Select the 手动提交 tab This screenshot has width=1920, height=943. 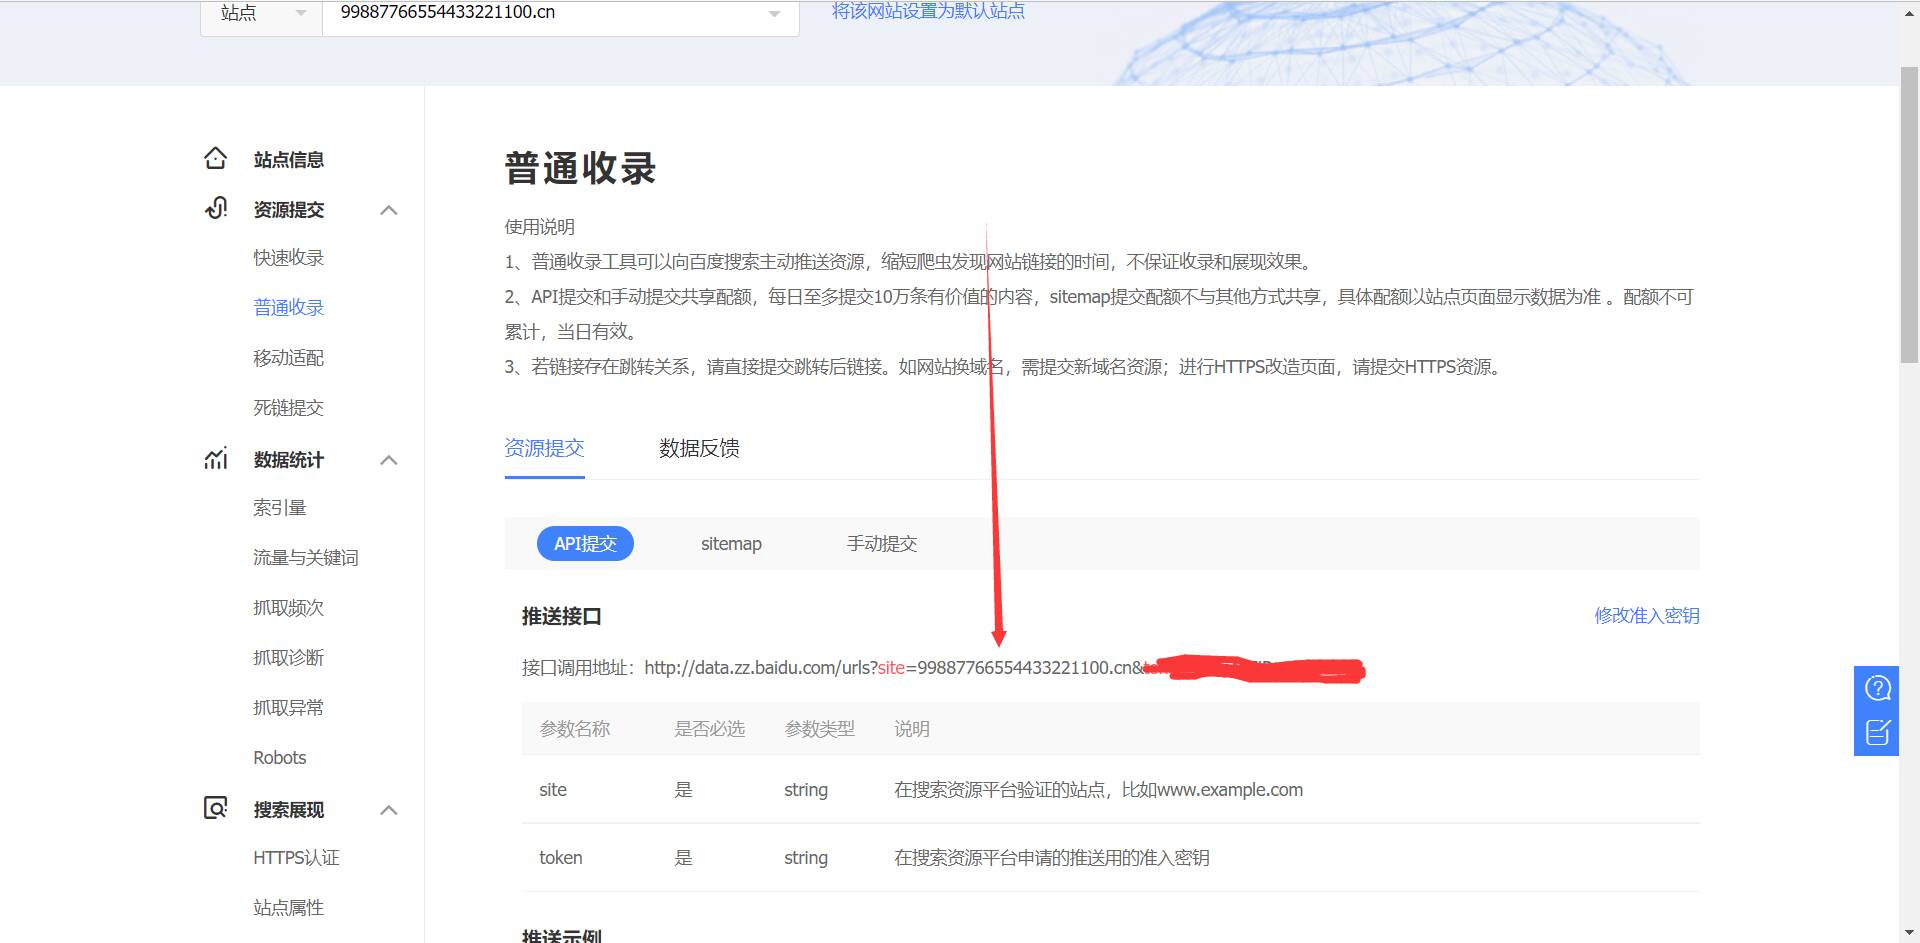tap(882, 543)
